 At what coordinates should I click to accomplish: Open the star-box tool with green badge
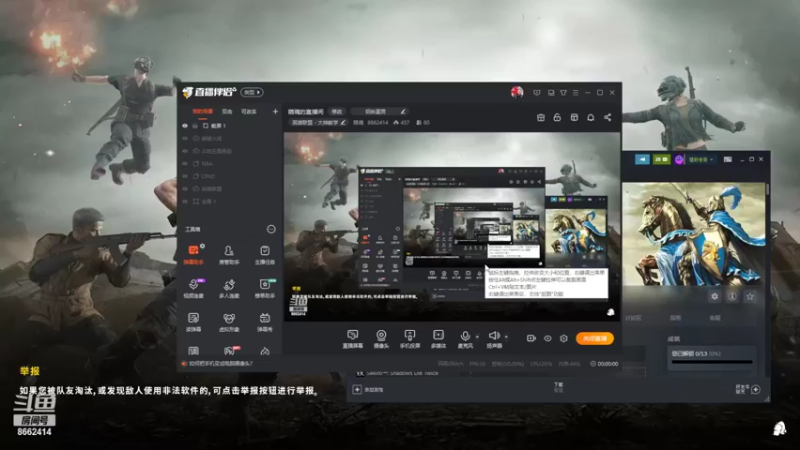pyautogui.click(x=265, y=288)
